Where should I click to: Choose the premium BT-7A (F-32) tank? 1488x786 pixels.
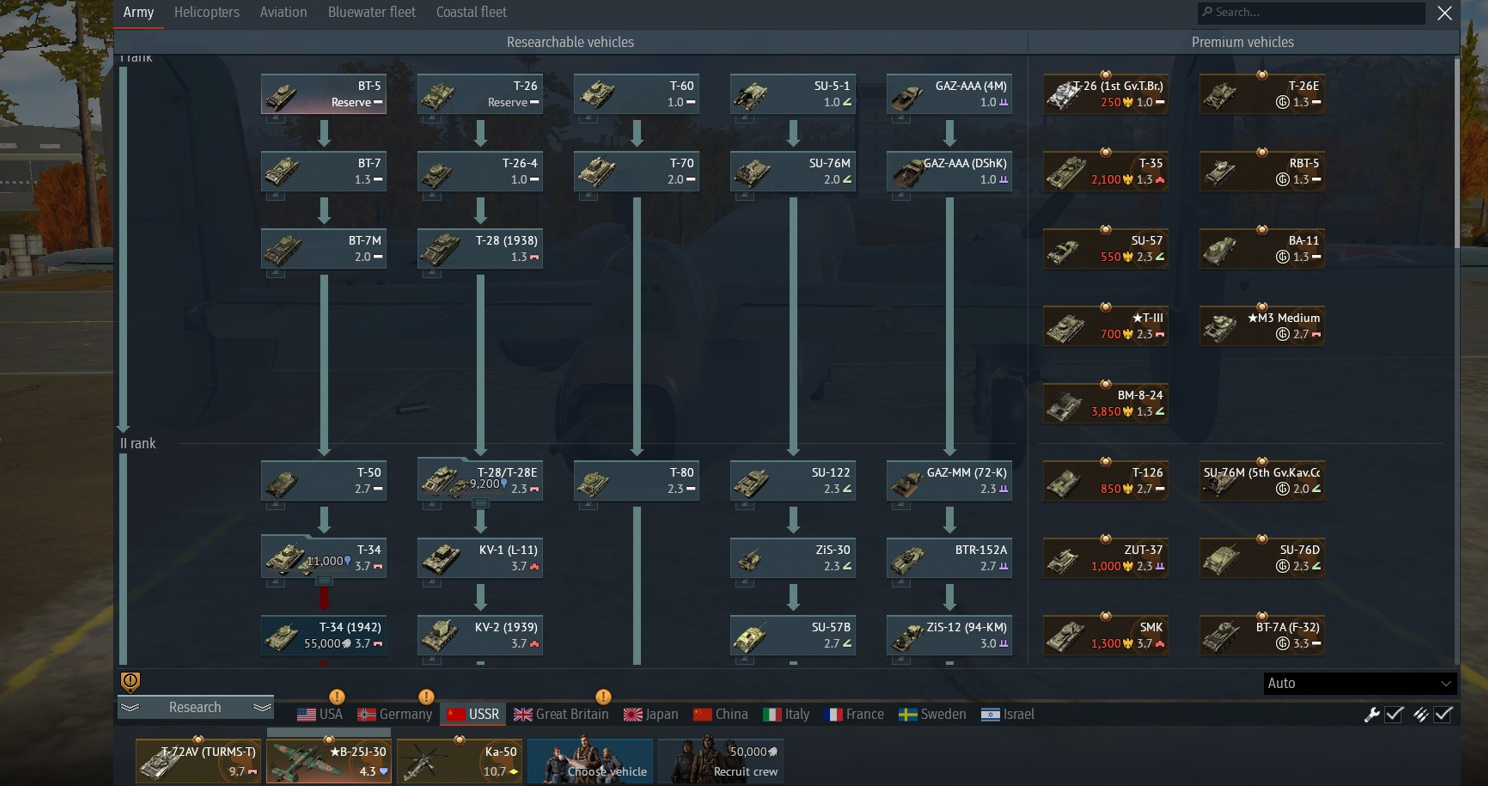click(x=1262, y=635)
